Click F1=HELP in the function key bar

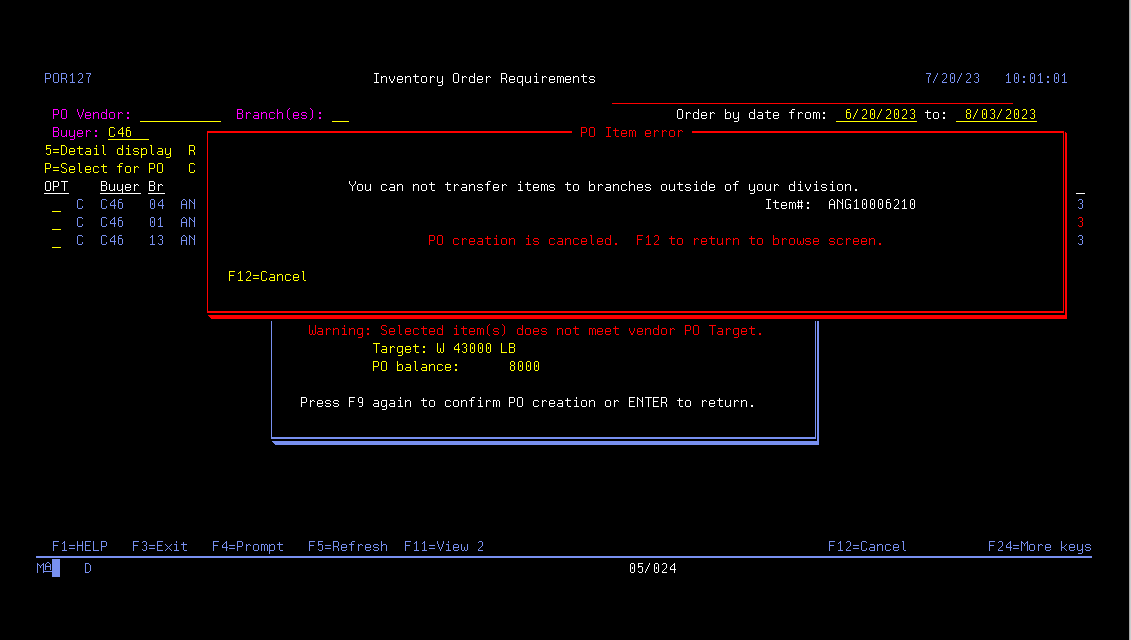[x=79, y=547]
